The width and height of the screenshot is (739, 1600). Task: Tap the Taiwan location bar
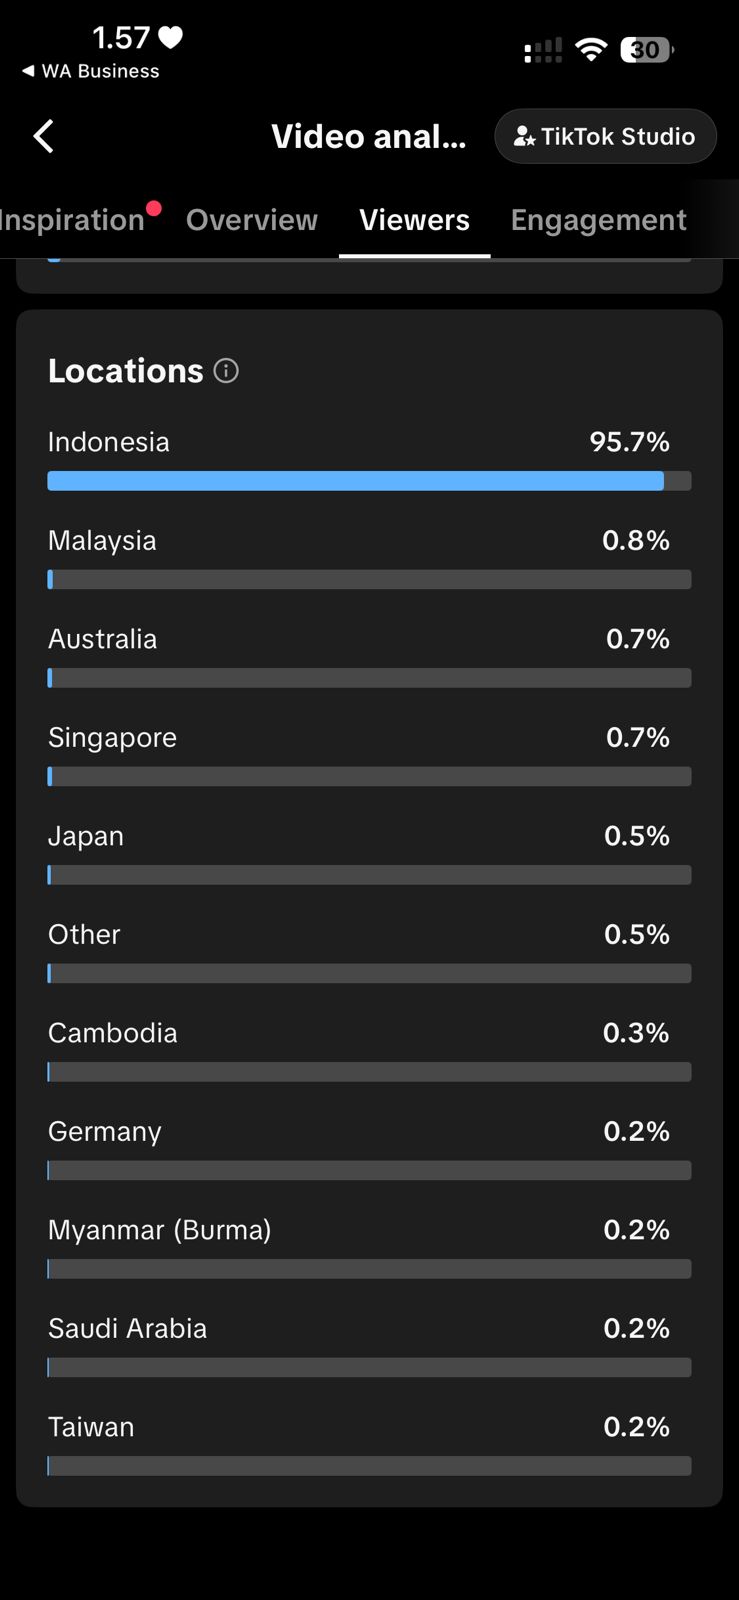coord(369,1466)
